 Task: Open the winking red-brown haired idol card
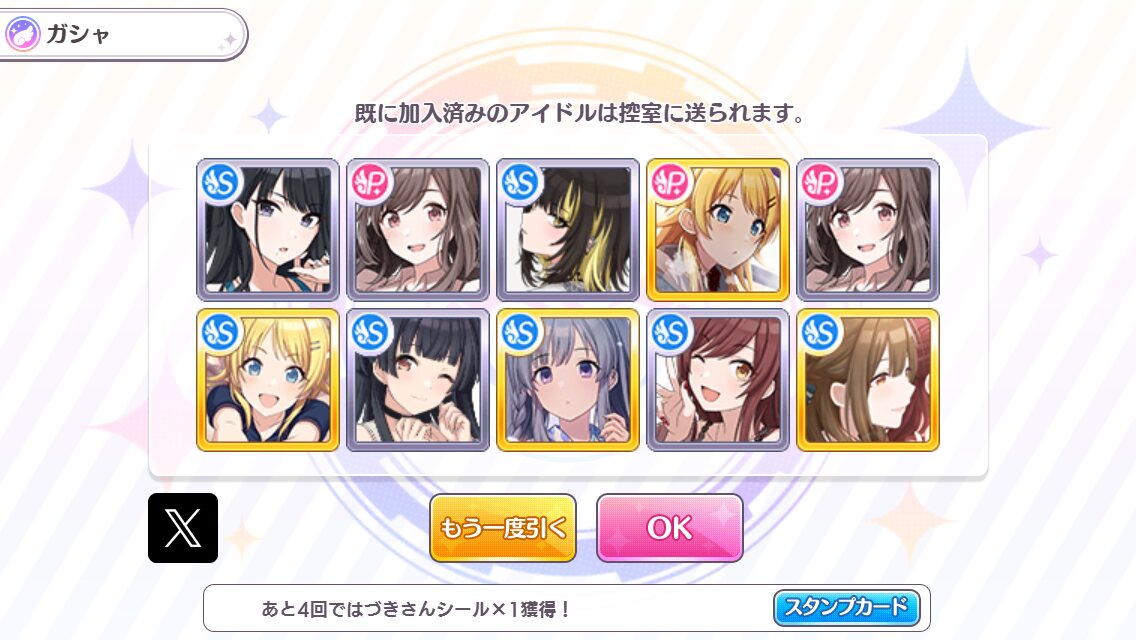pyautogui.click(x=718, y=380)
